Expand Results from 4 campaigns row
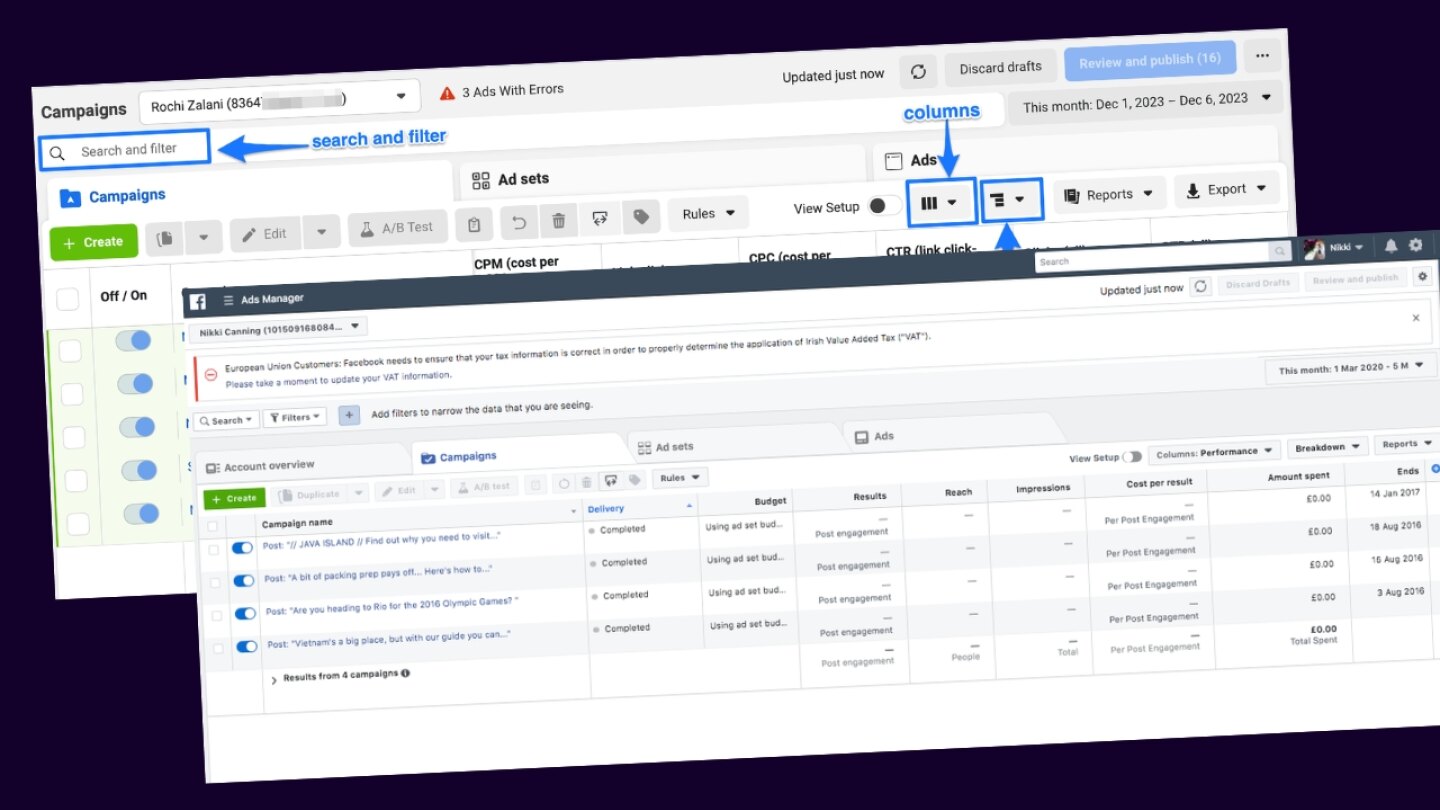Screen dimensions: 1440x810 point(274,680)
